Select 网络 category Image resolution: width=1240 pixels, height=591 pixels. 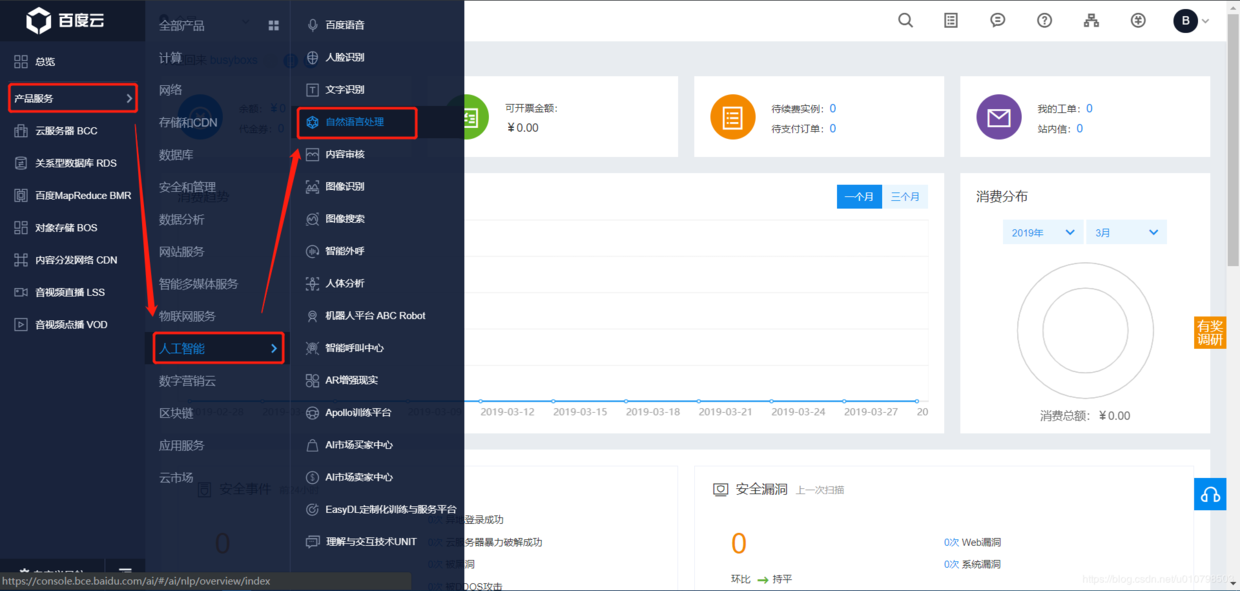(x=170, y=90)
